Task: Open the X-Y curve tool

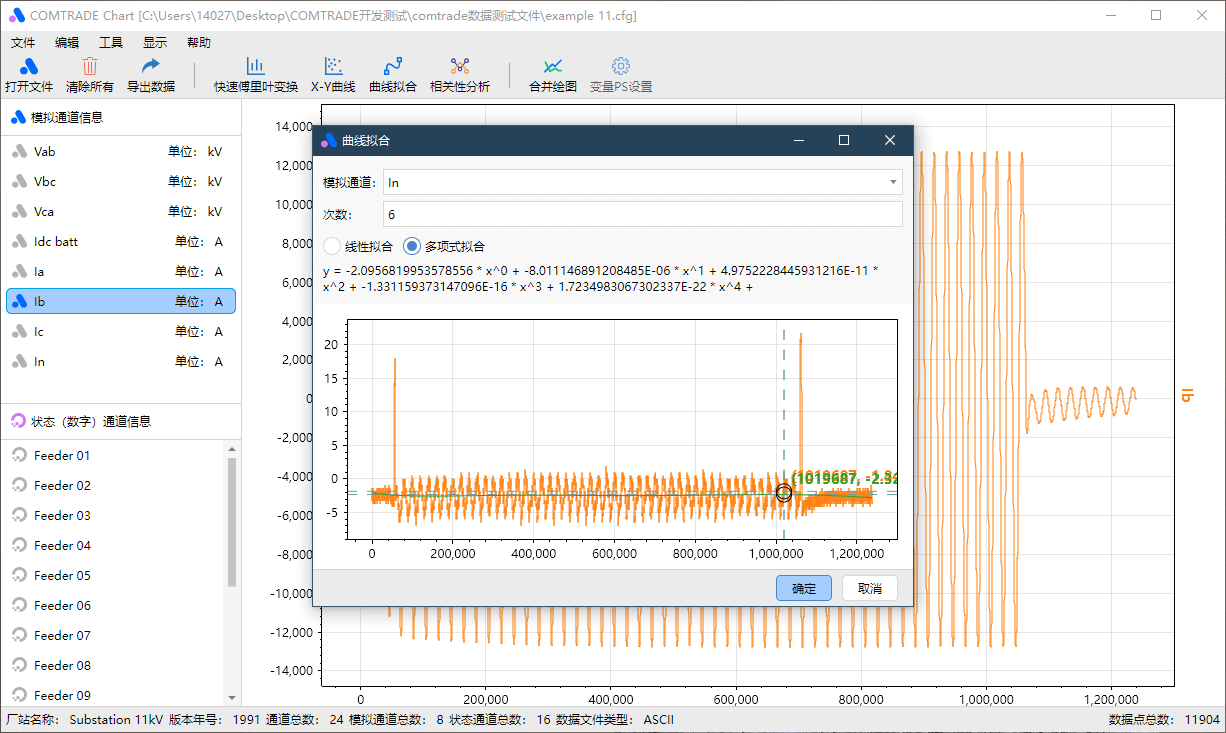Action: pos(333,67)
